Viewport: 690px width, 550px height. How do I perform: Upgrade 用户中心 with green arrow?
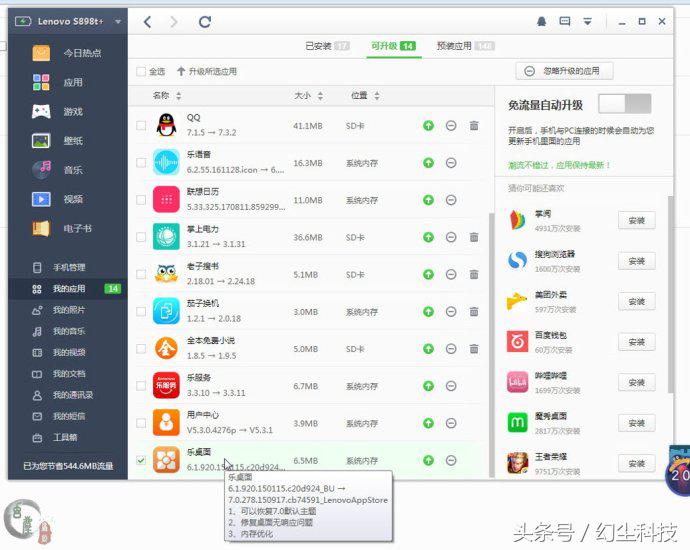pyautogui.click(x=428, y=423)
